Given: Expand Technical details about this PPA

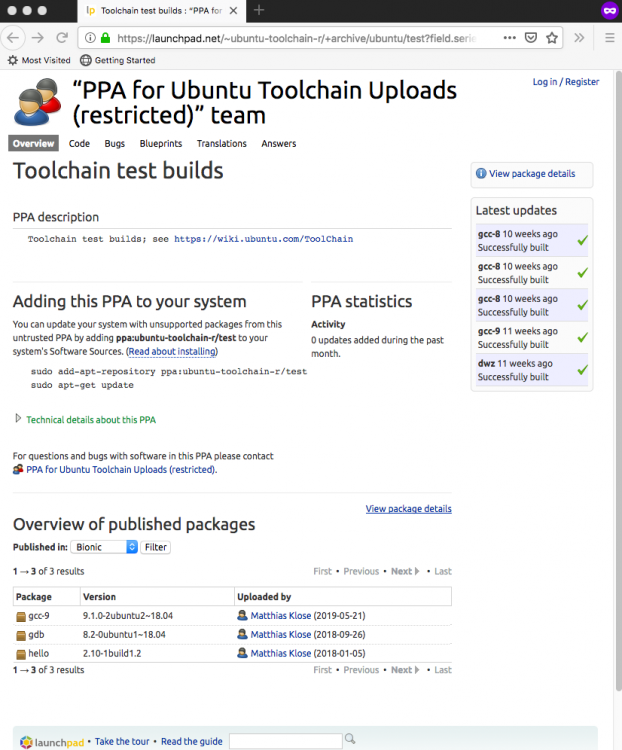Looking at the screenshot, I should [x=91, y=419].
